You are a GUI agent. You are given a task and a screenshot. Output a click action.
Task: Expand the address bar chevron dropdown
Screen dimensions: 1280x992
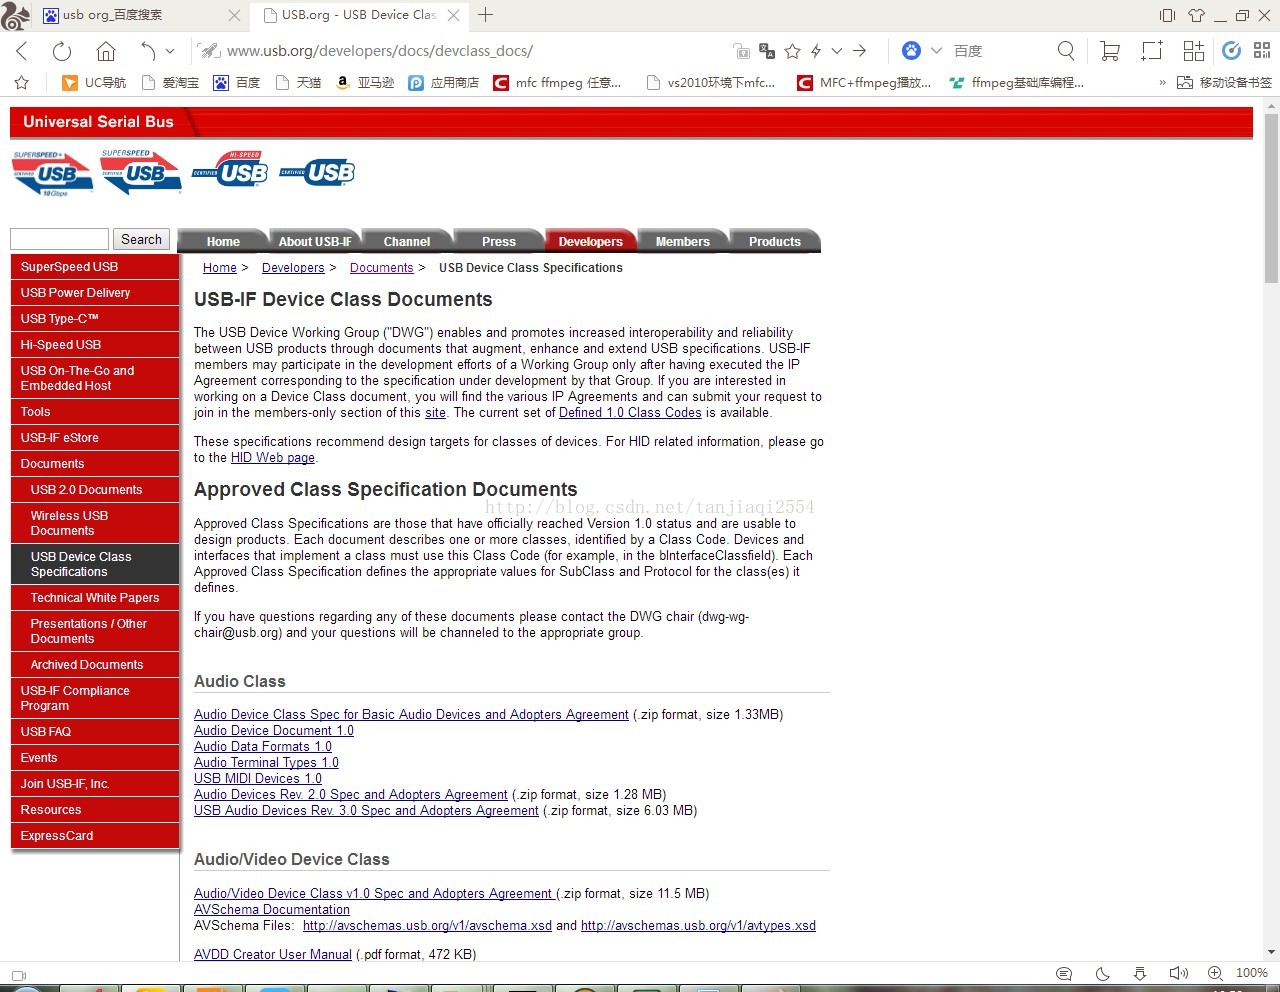pyautogui.click(x=837, y=51)
